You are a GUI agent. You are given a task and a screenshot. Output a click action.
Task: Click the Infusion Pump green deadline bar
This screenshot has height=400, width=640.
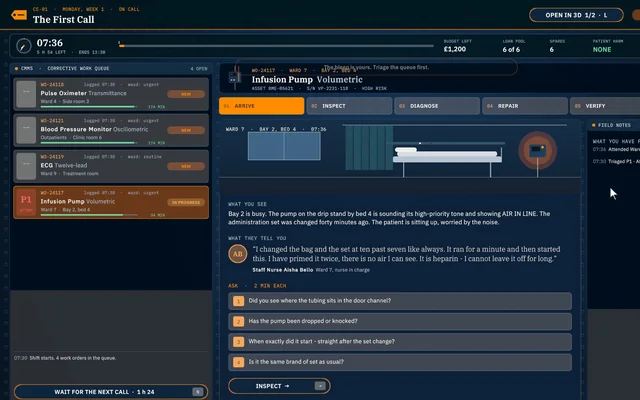[x=89, y=215]
